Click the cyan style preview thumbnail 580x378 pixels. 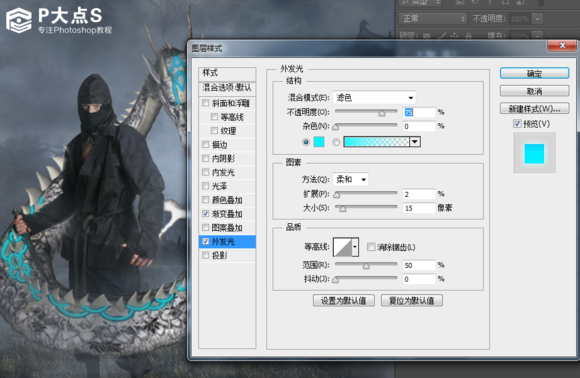pyautogui.click(x=535, y=153)
